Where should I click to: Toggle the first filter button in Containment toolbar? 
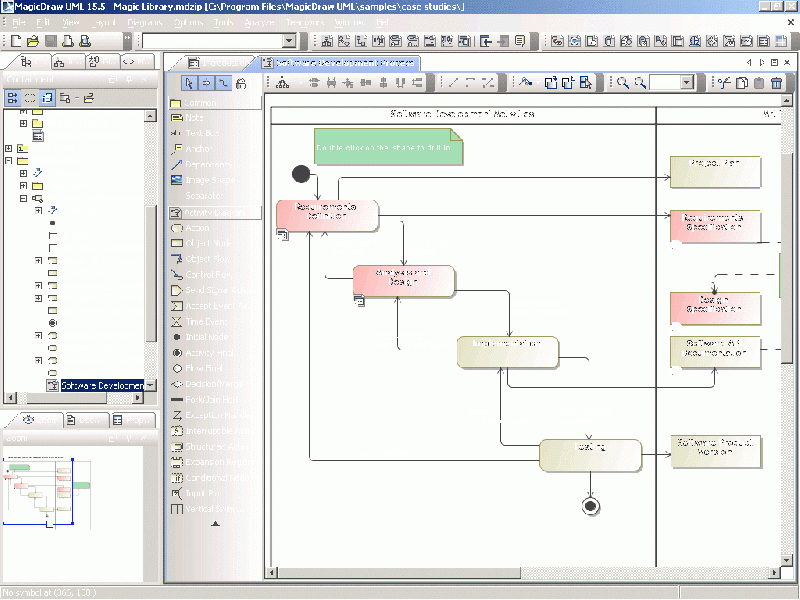[x=11, y=97]
